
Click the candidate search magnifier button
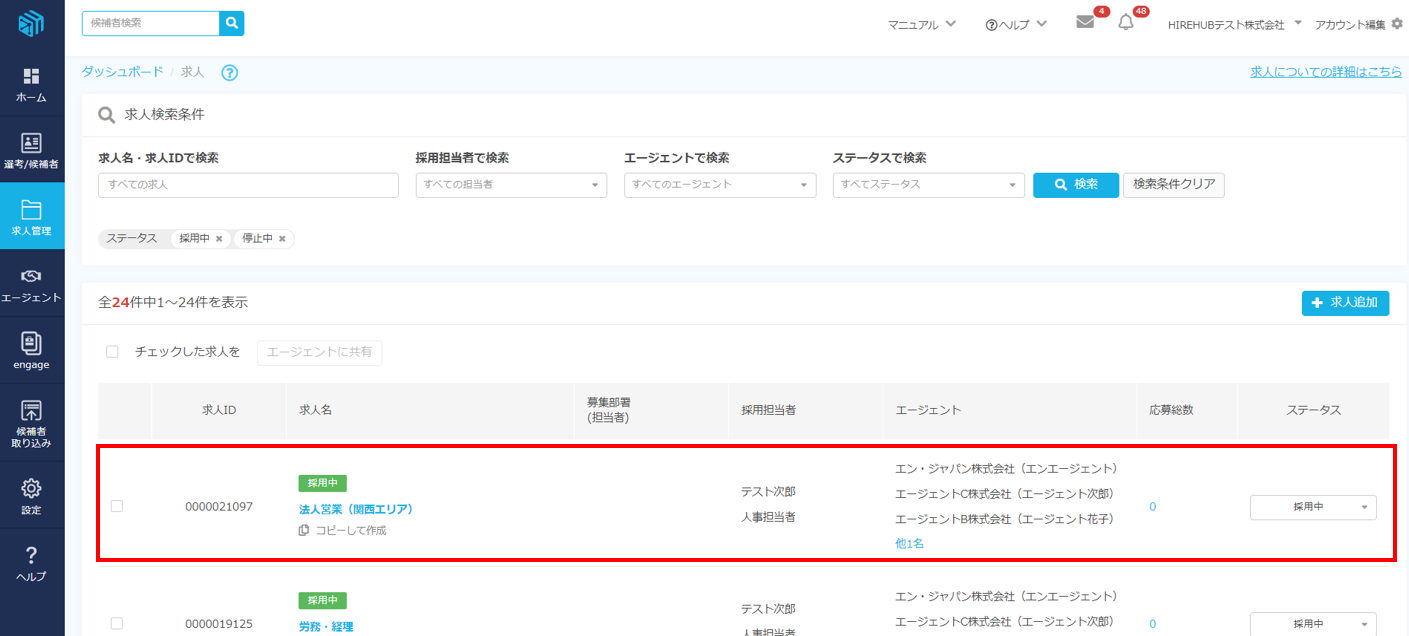tap(231, 23)
